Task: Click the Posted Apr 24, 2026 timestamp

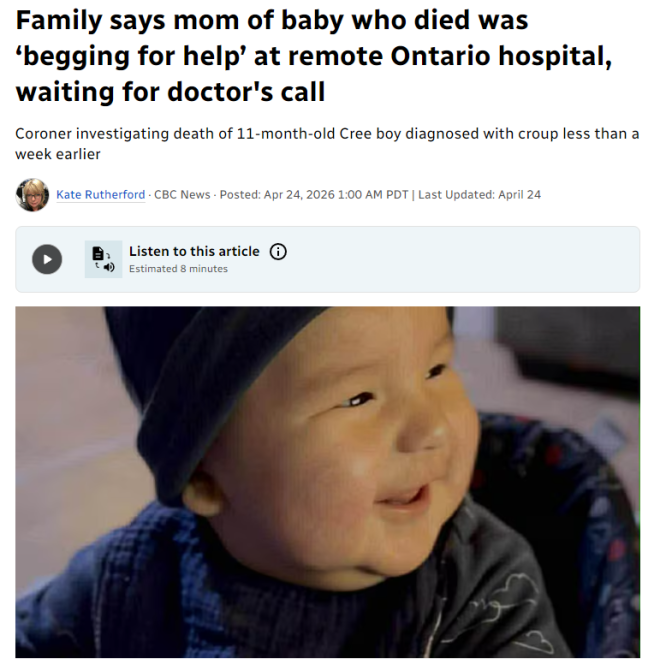Action: tap(313, 195)
